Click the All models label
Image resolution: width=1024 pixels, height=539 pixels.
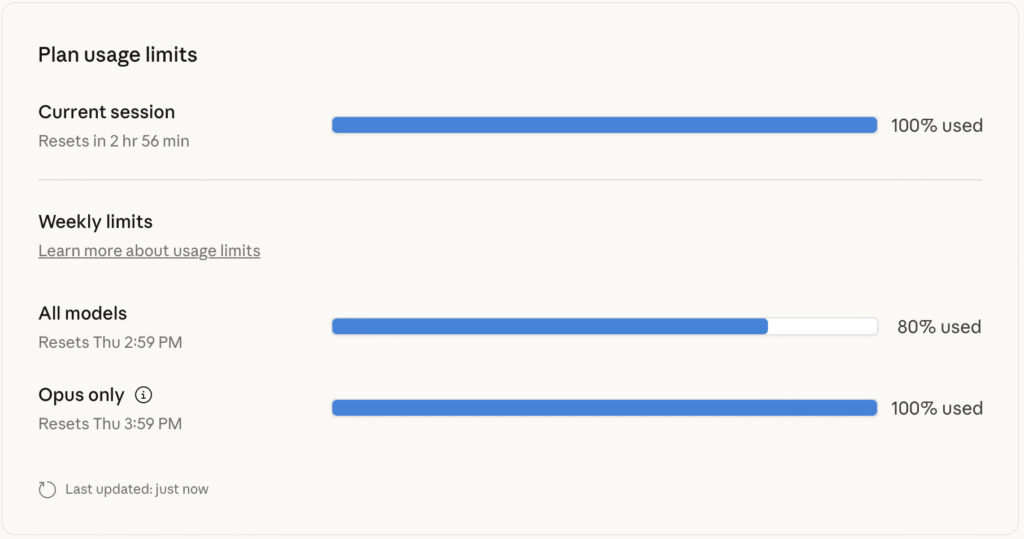83,314
